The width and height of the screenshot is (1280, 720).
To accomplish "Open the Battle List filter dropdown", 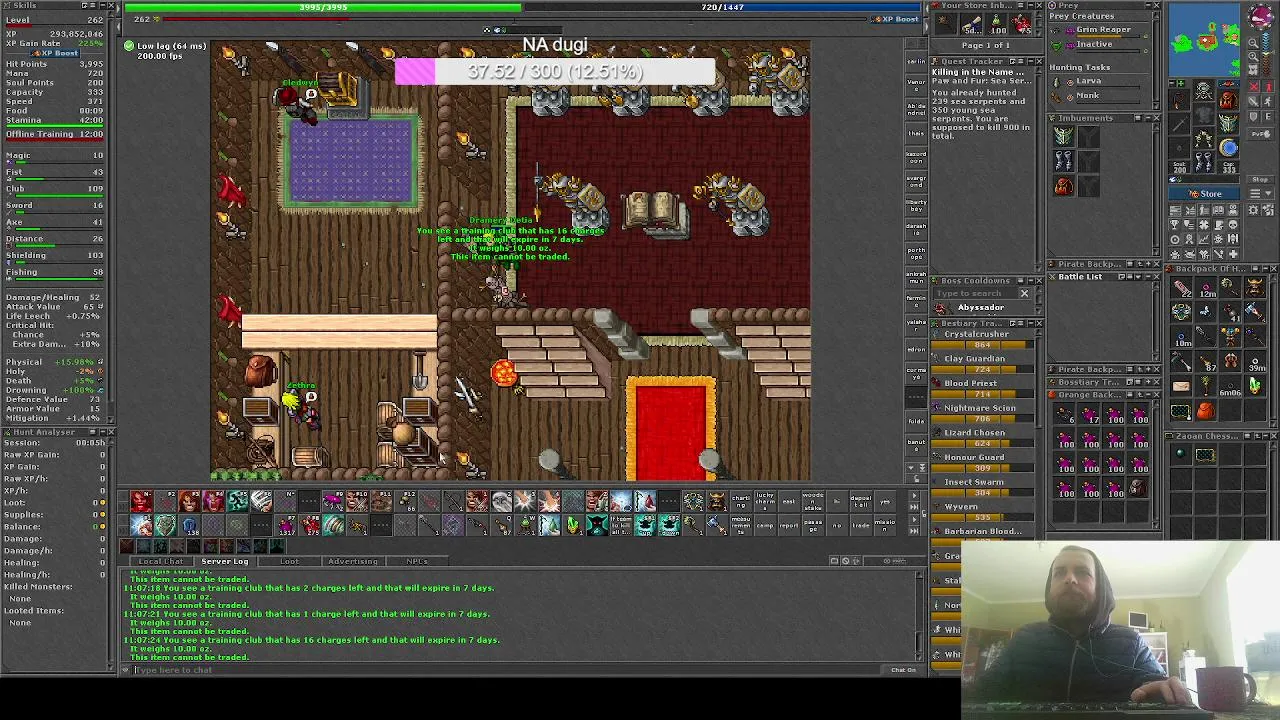I will 1138,277.
